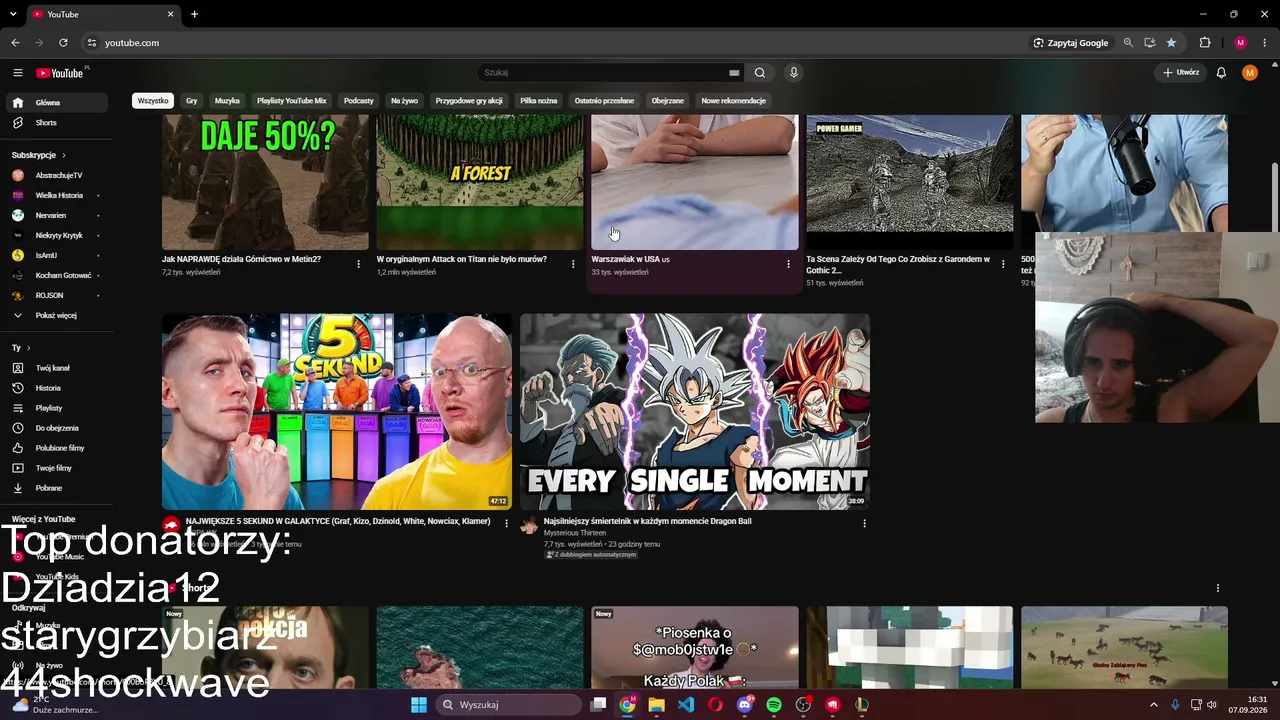Select the Muzyka filter chip
Screen dimensions: 1280x720
[227, 101]
